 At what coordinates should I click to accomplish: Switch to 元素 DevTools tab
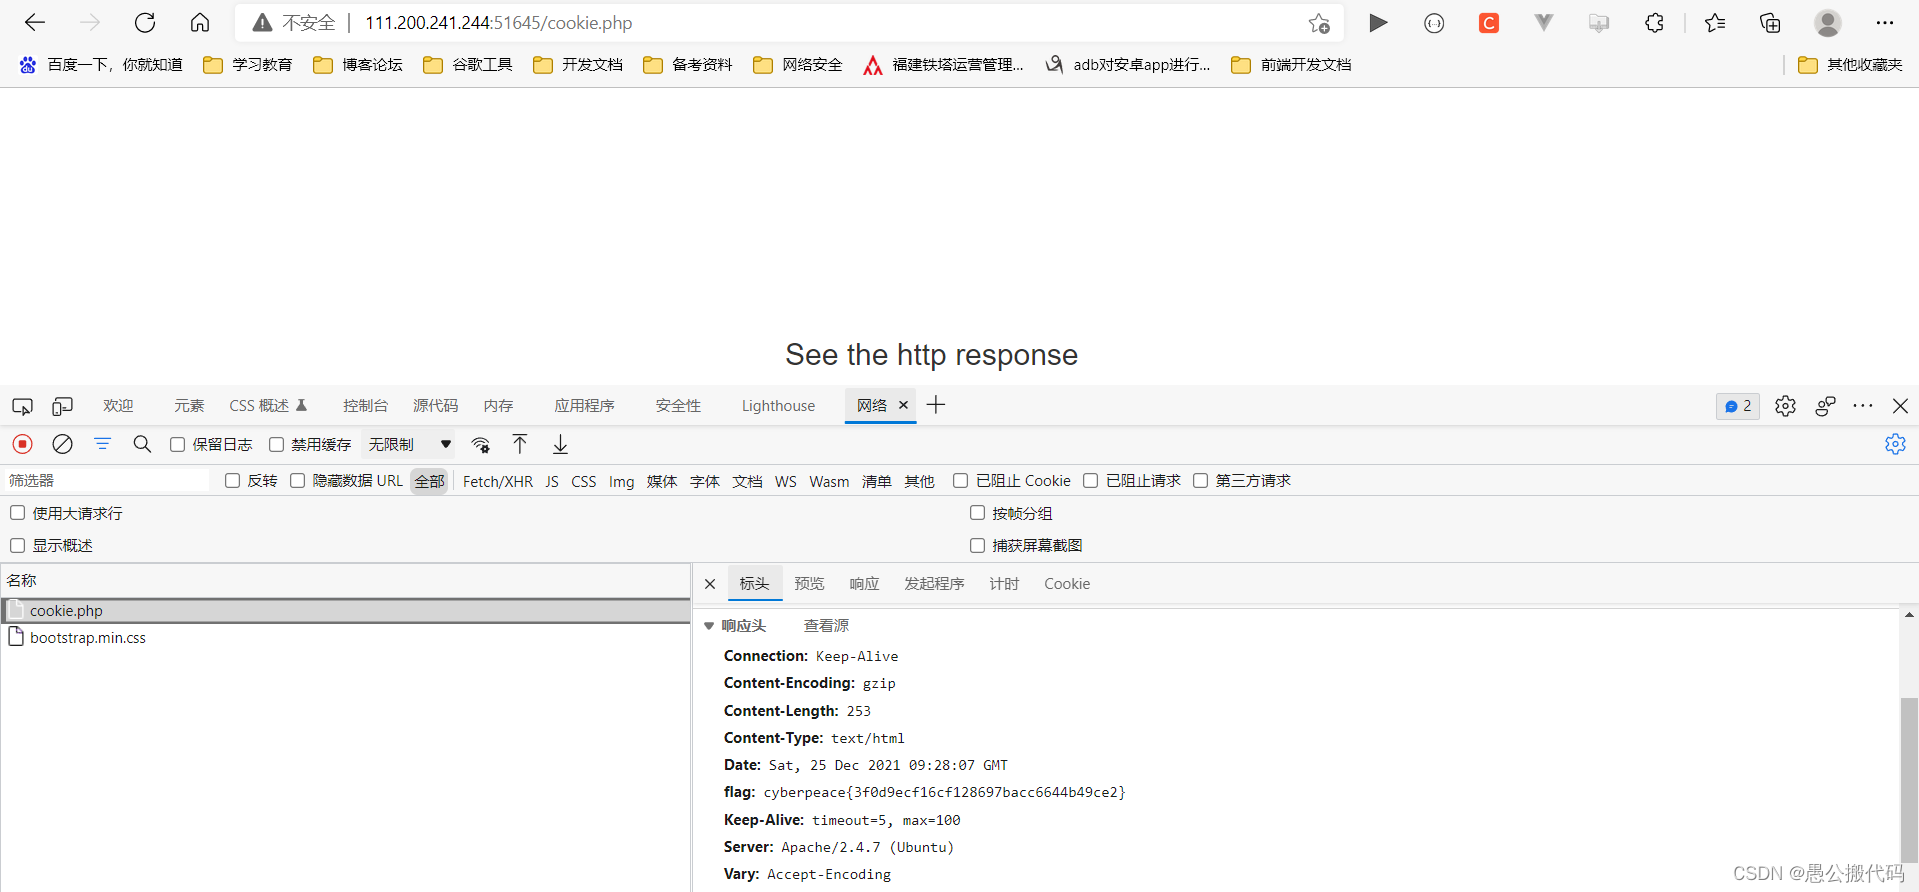pyautogui.click(x=189, y=406)
